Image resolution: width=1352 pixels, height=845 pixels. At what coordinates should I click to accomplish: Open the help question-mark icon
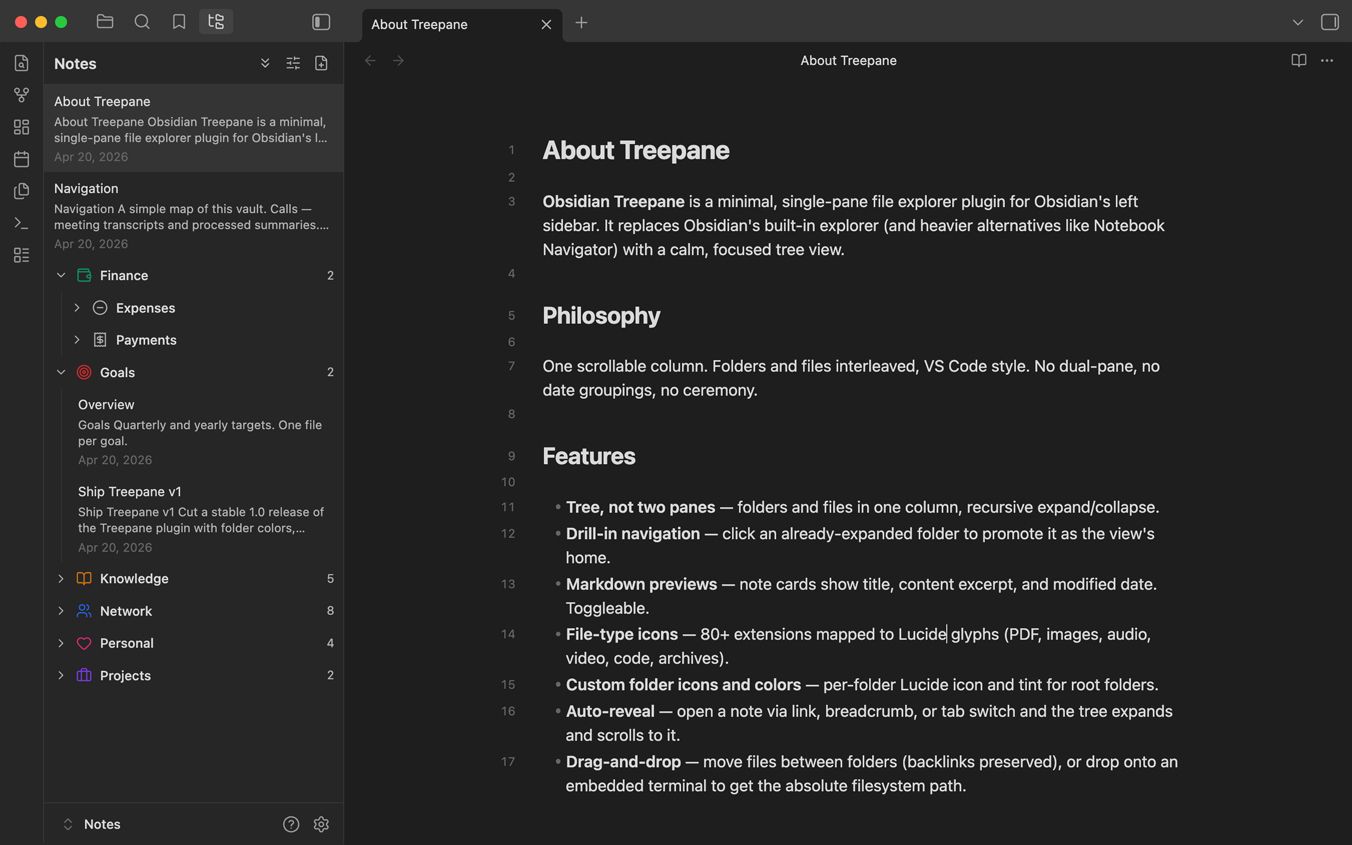tap(291, 825)
